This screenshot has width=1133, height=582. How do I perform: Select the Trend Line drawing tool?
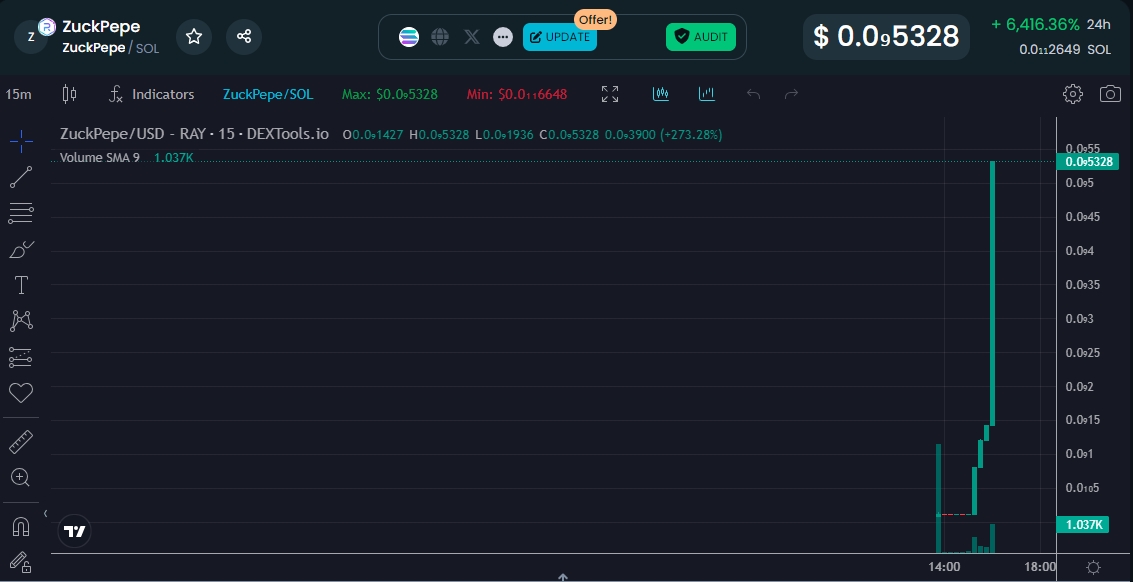point(21,177)
